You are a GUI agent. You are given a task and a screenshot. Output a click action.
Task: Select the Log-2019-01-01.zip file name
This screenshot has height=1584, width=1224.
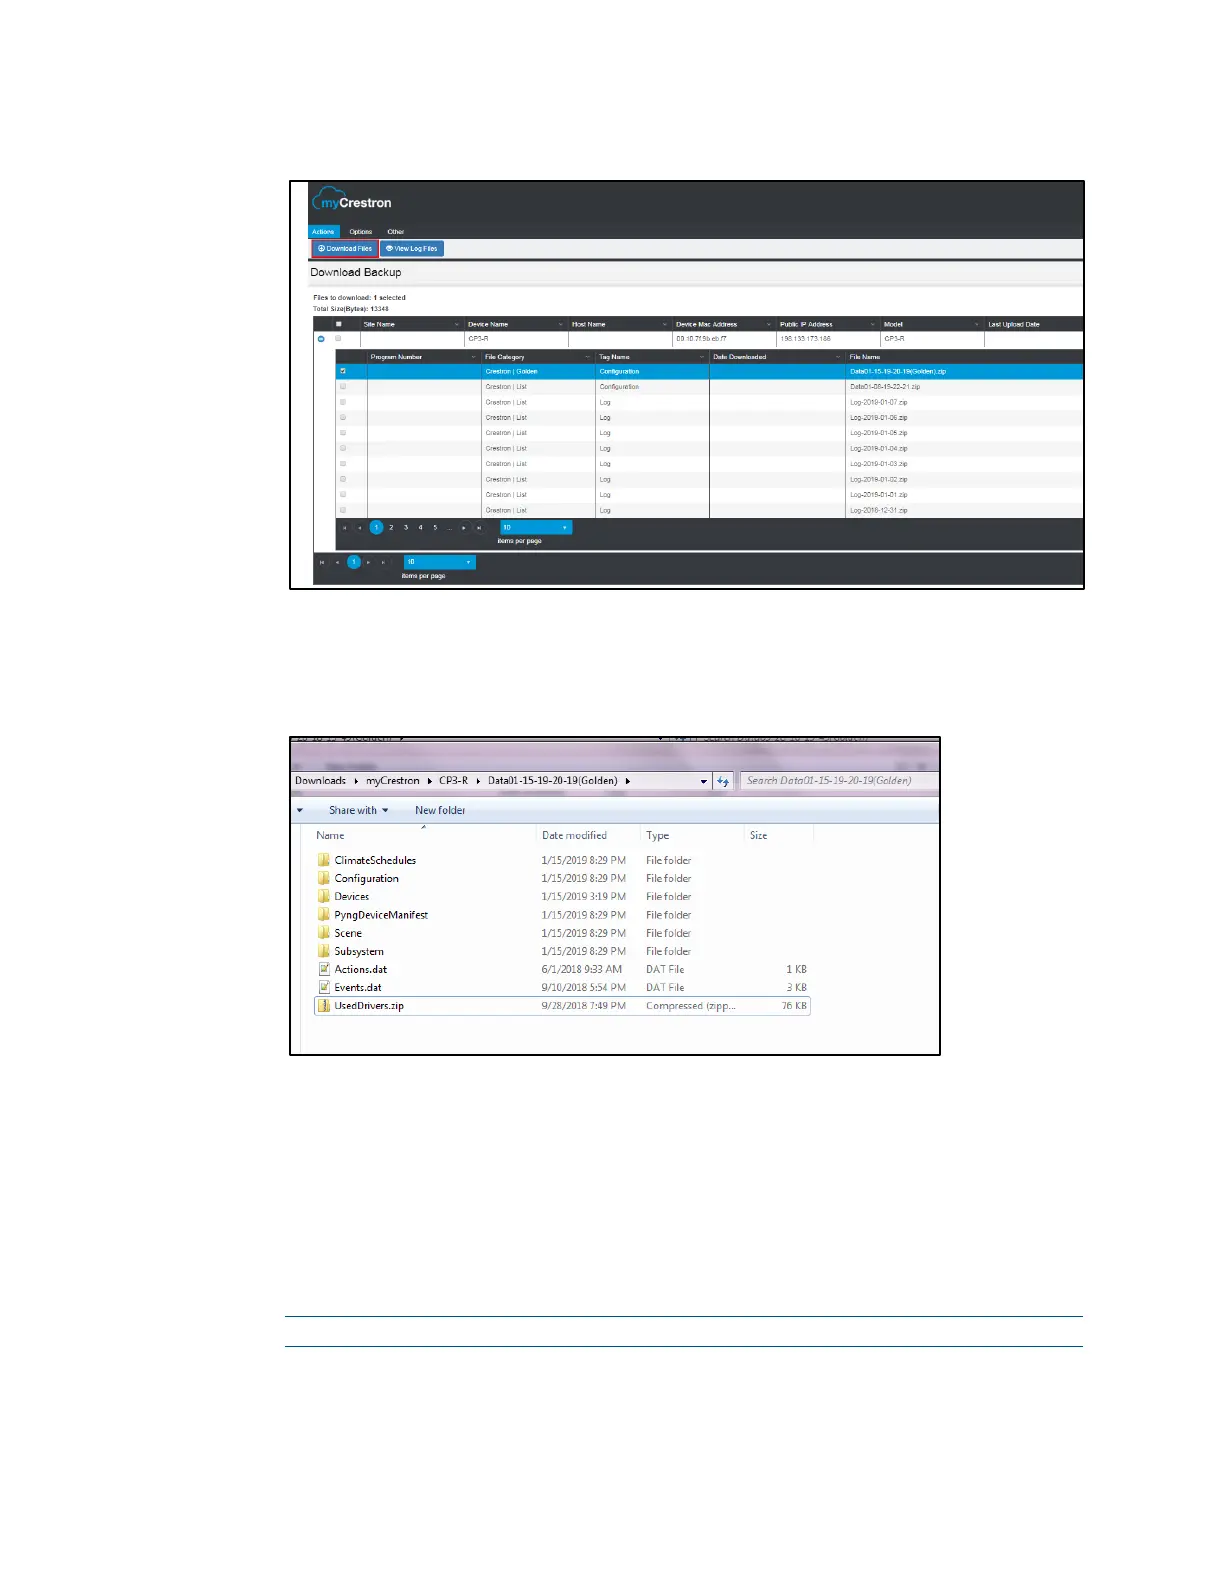pos(879,495)
